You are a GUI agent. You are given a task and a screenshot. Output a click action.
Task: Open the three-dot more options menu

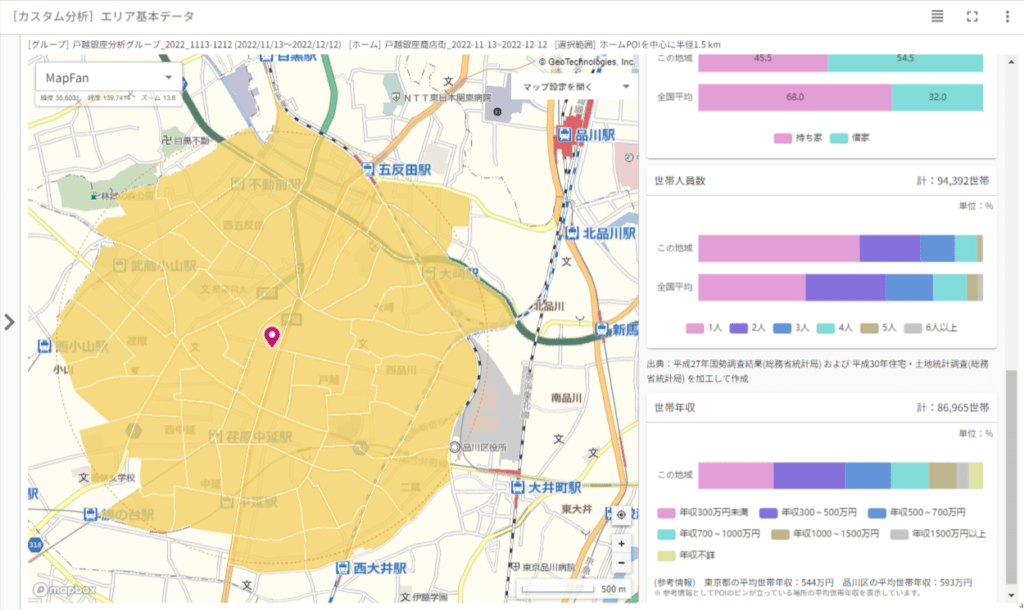tap(1006, 16)
